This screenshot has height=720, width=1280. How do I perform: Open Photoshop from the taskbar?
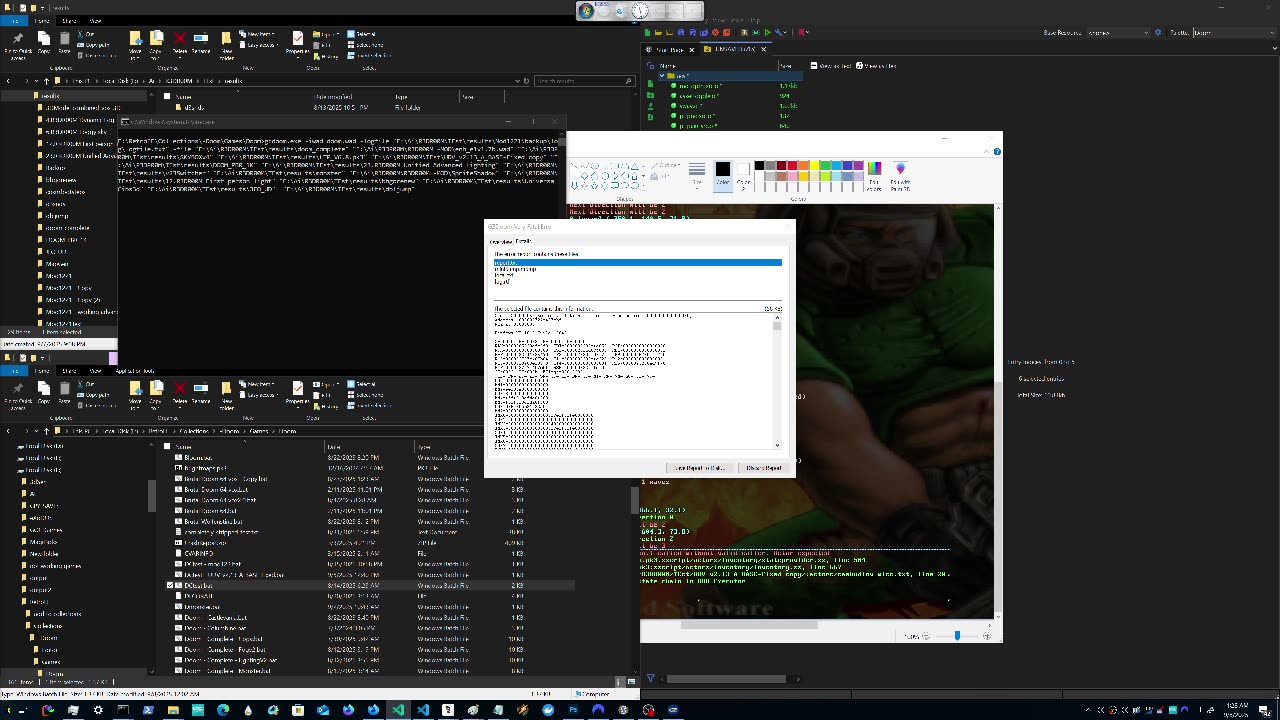(573, 710)
